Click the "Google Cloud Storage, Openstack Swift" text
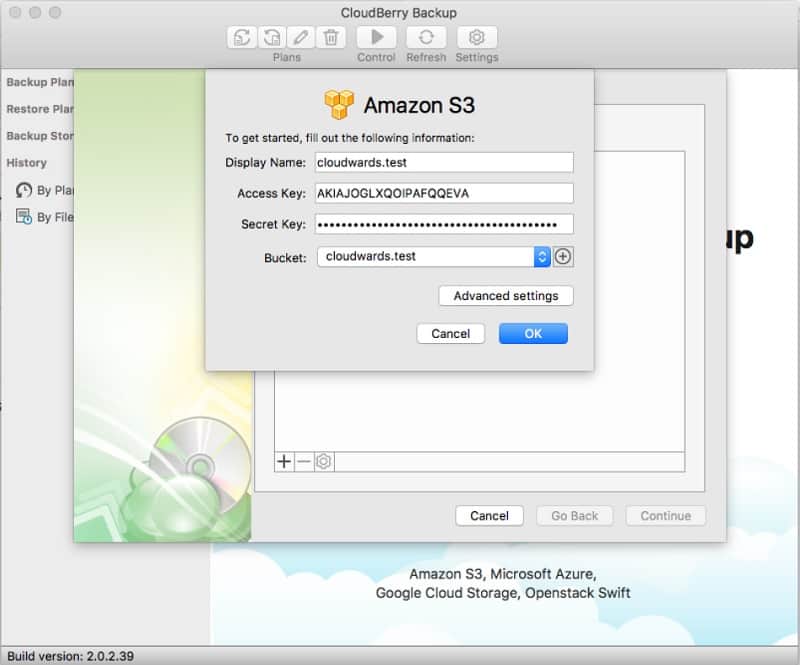 [x=503, y=593]
